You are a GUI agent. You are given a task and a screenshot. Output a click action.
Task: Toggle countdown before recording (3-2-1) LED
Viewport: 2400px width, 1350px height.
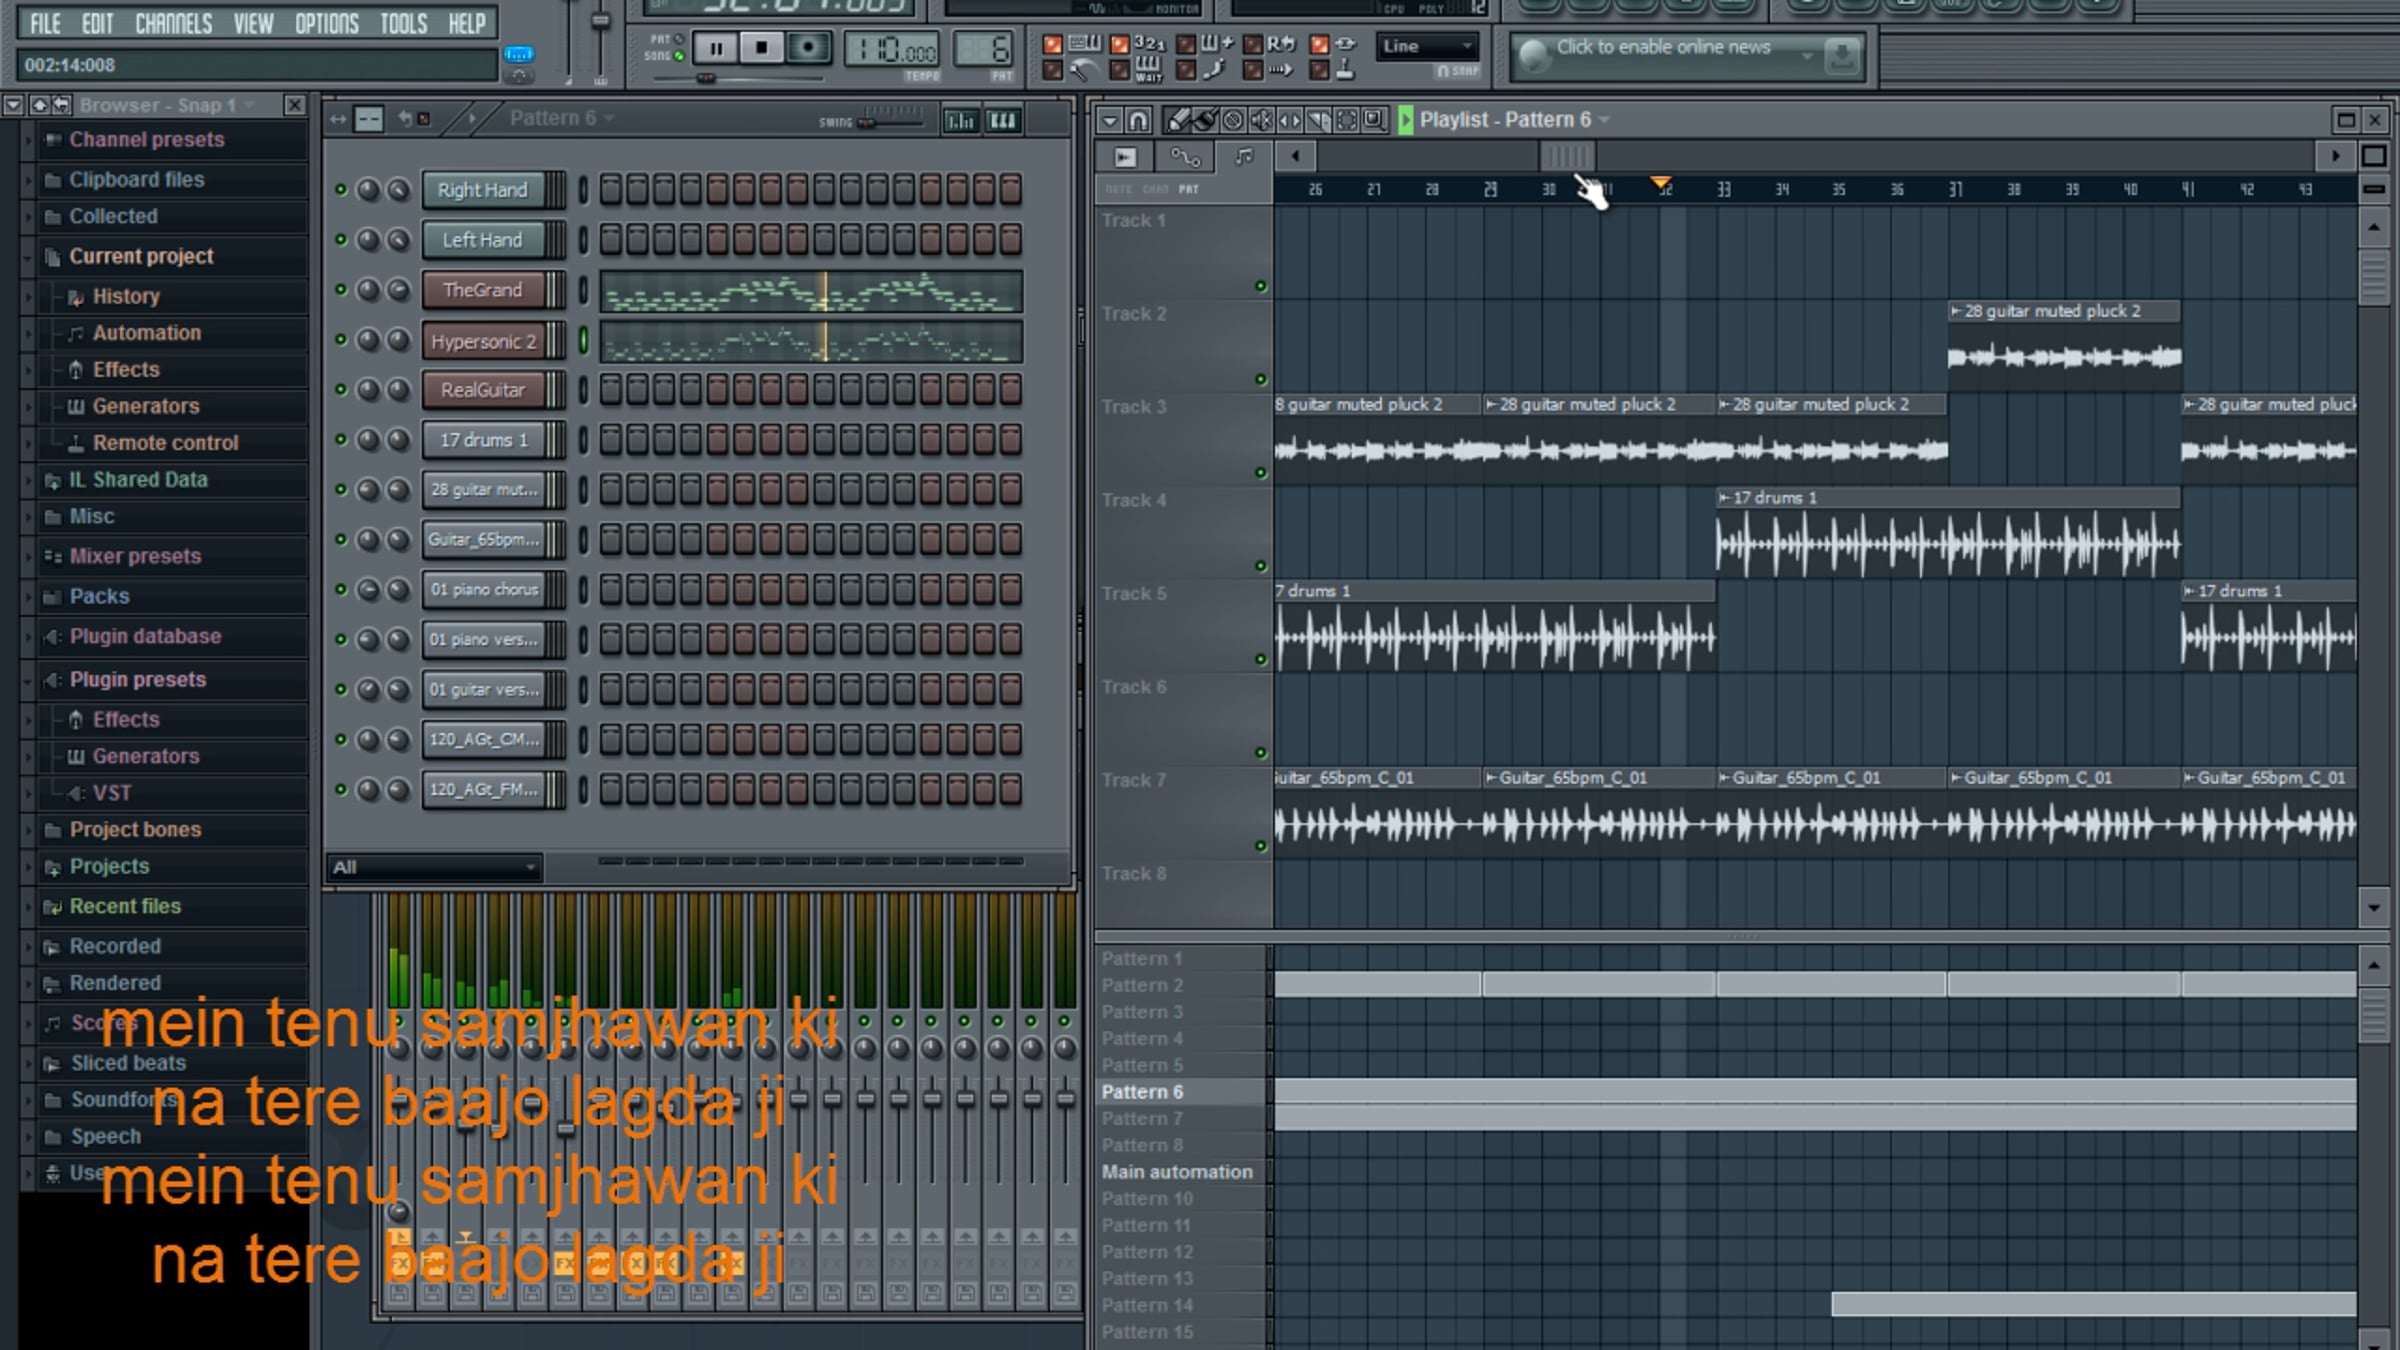tap(1119, 44)
